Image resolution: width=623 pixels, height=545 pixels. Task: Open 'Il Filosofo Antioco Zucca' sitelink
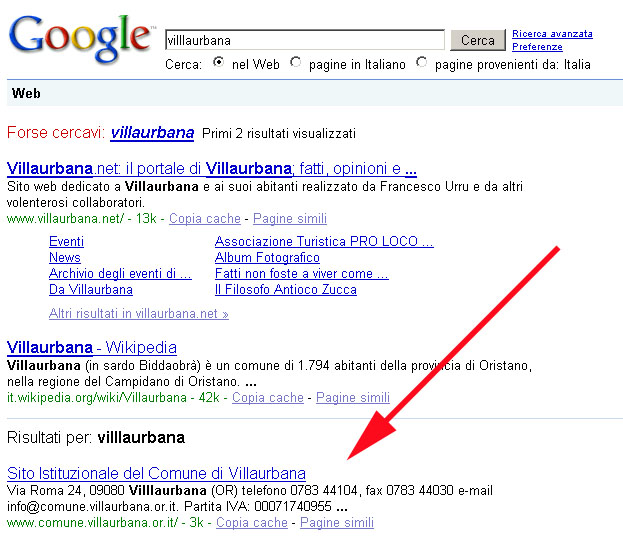click(x=286, y=289)
